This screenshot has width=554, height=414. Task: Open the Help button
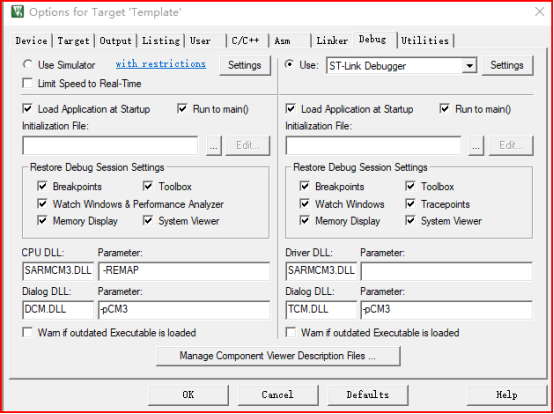pyautogui.click(x=507, y=395)
